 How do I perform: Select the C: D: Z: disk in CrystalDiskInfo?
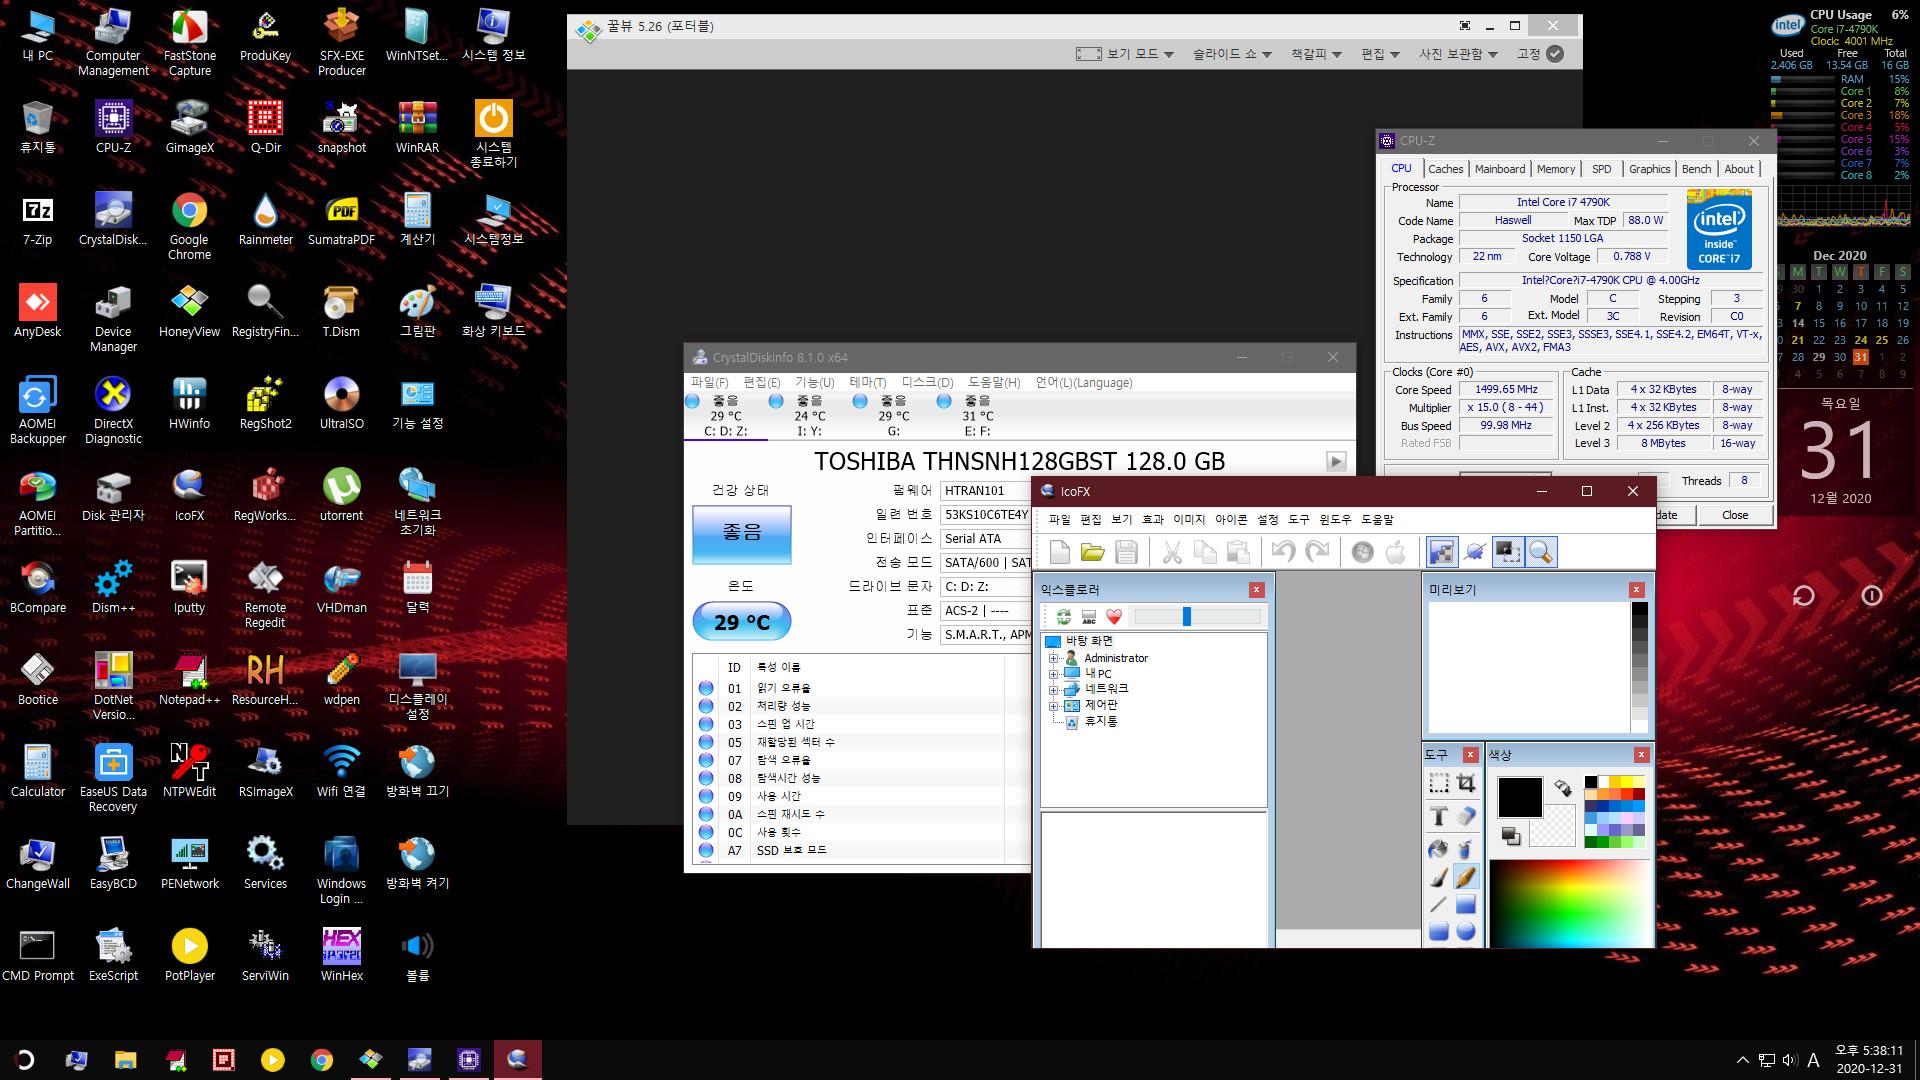(x=726, y=415)
